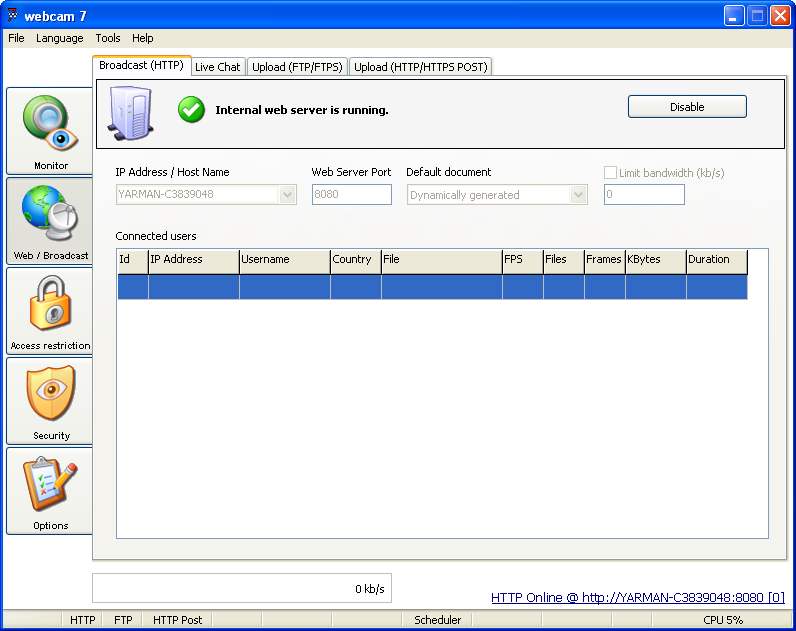The height and width of the screenshot is (631, 796).
Task: Switch to the Broadcast (HTTP) tab
Action: (142, 65)
